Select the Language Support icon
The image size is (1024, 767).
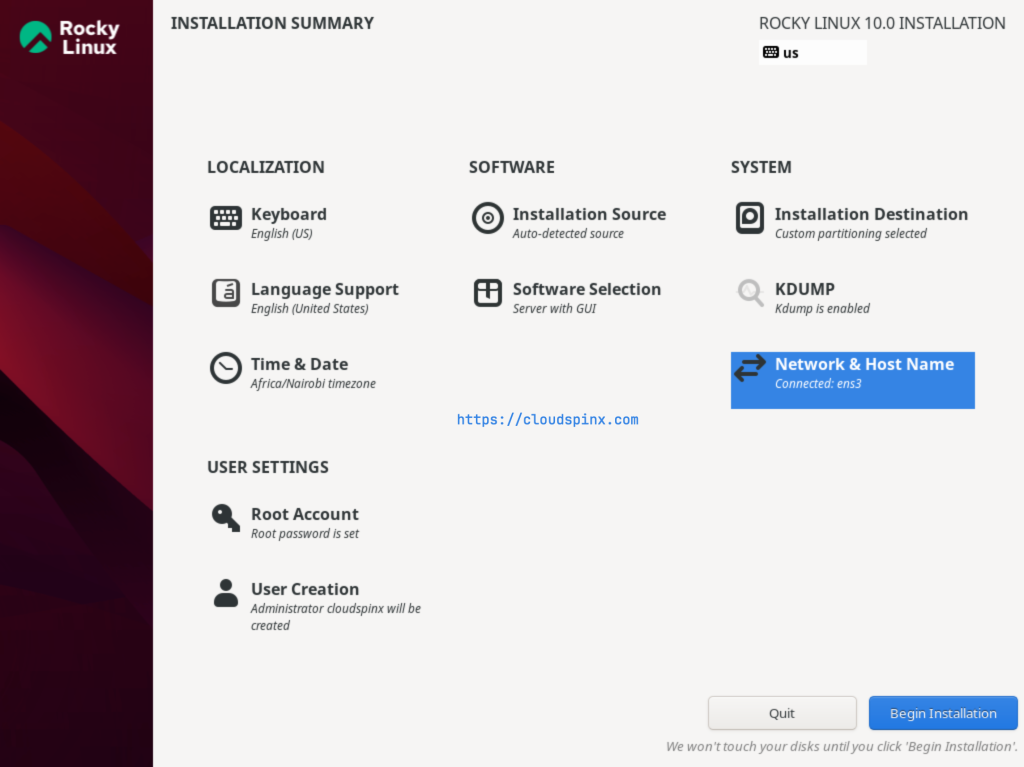click(x=225, y=292)
